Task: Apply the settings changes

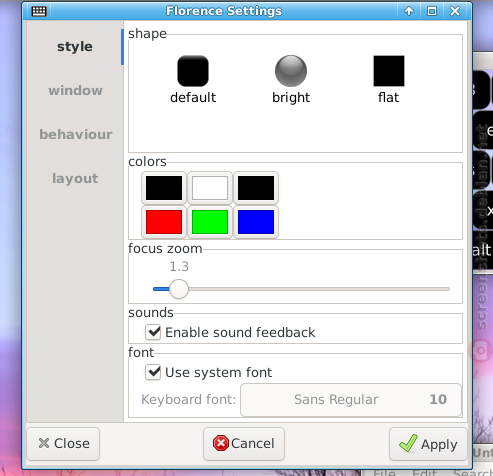Action: coord(428,444)
